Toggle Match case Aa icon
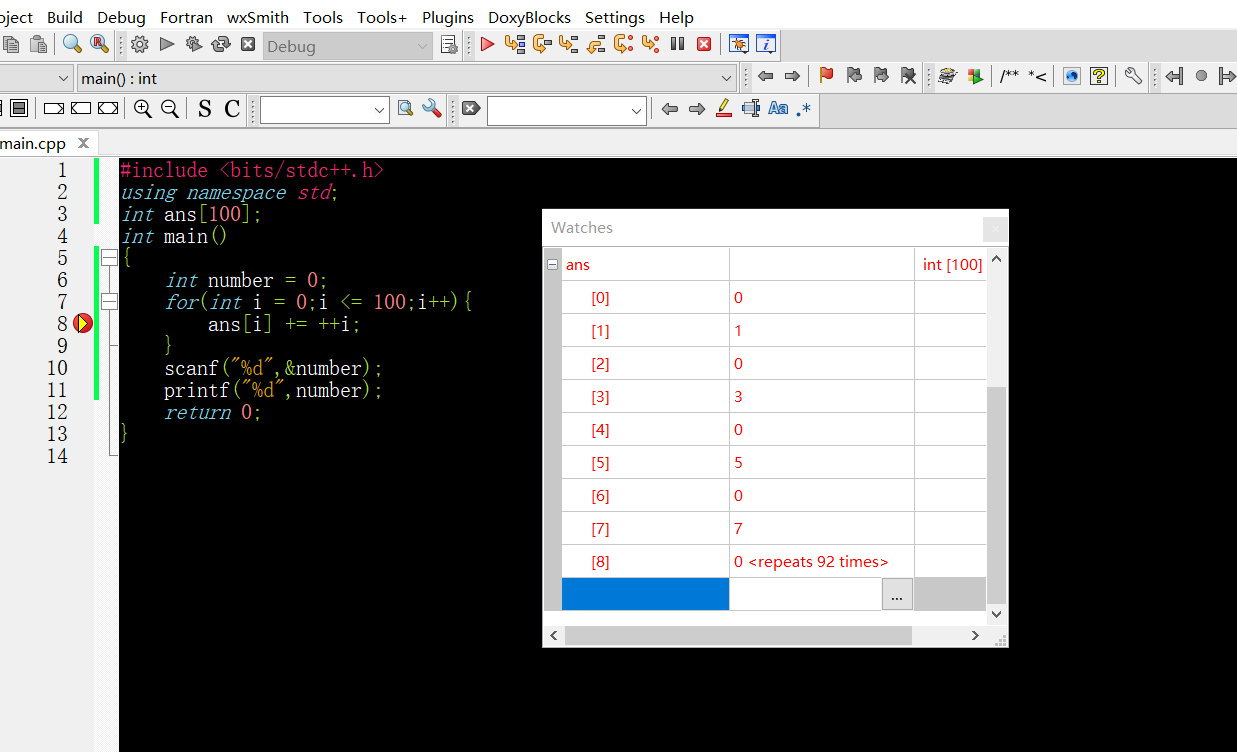1237x752 pixels. click(778, 109)
